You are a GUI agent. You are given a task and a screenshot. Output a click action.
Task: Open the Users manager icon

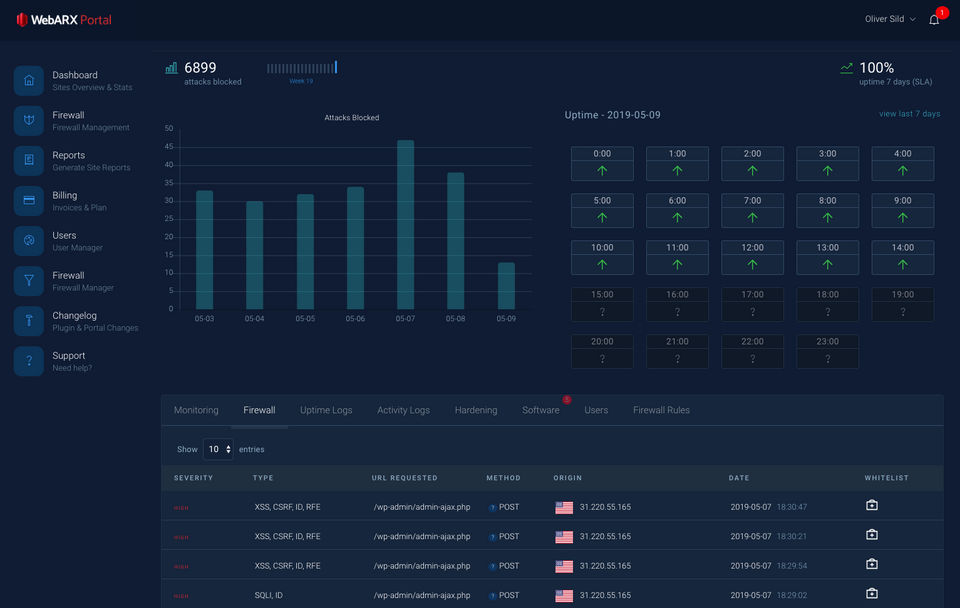(x=29, y=241)
